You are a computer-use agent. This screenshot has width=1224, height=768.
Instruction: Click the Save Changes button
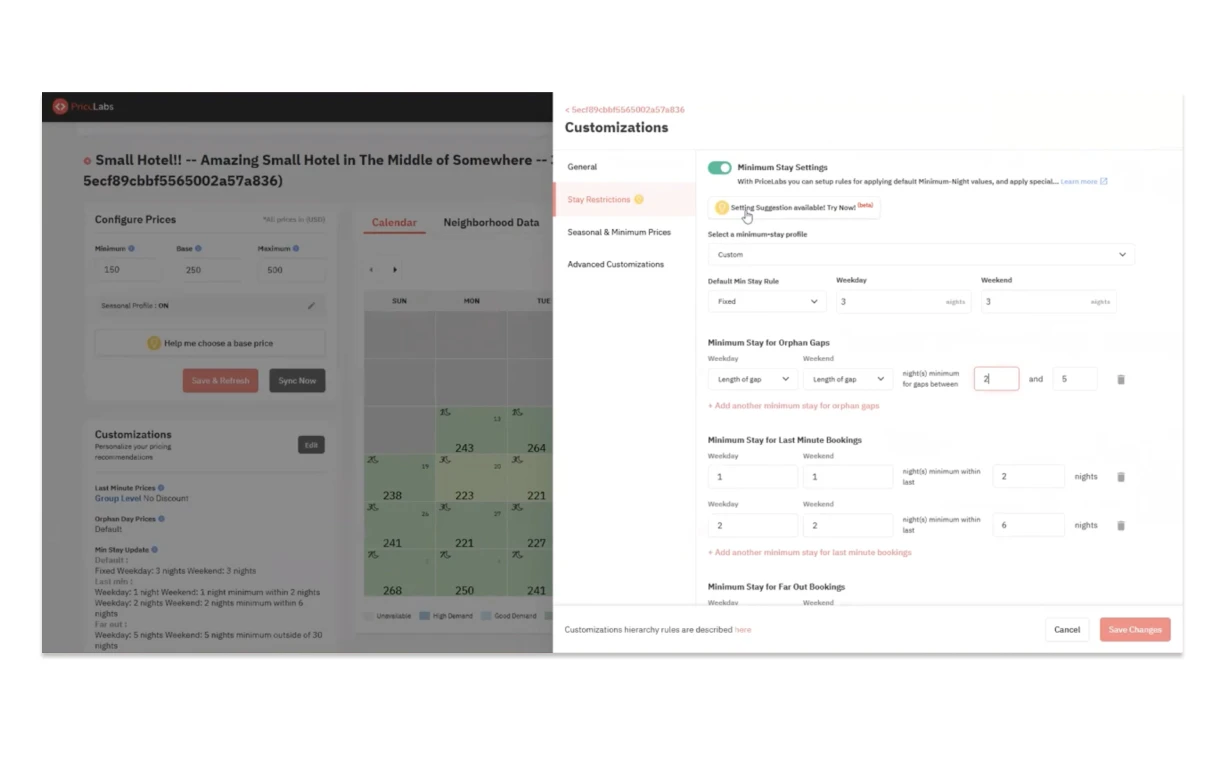tap(1135, 629)
